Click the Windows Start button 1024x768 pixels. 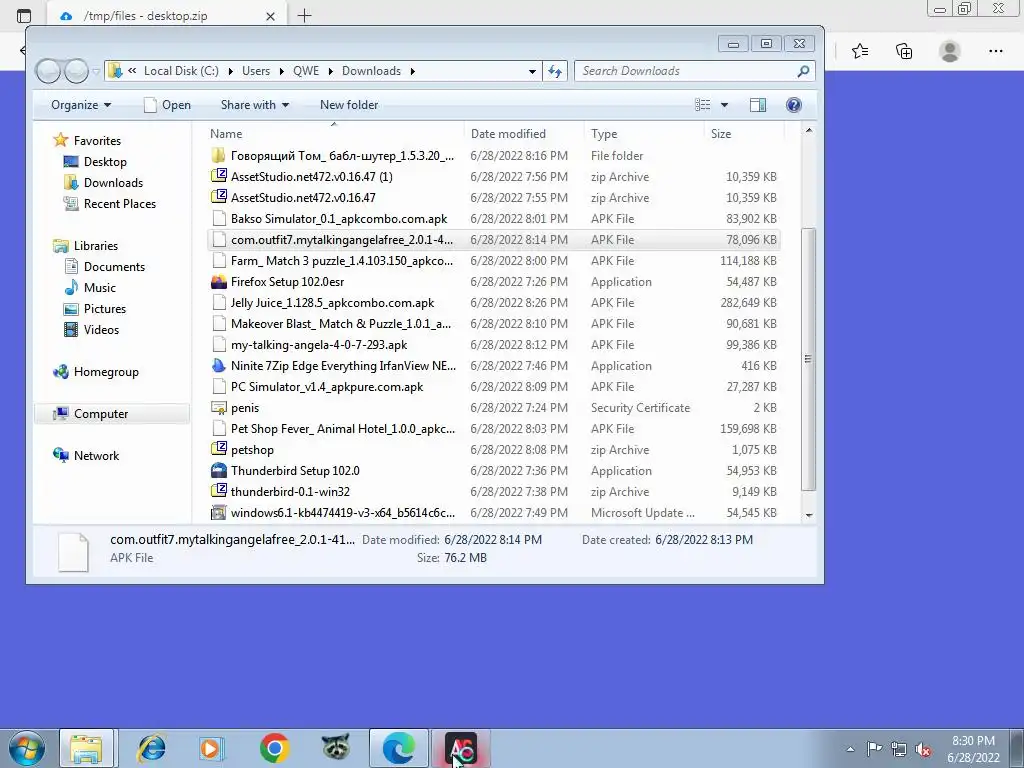(x=27, y=748)
